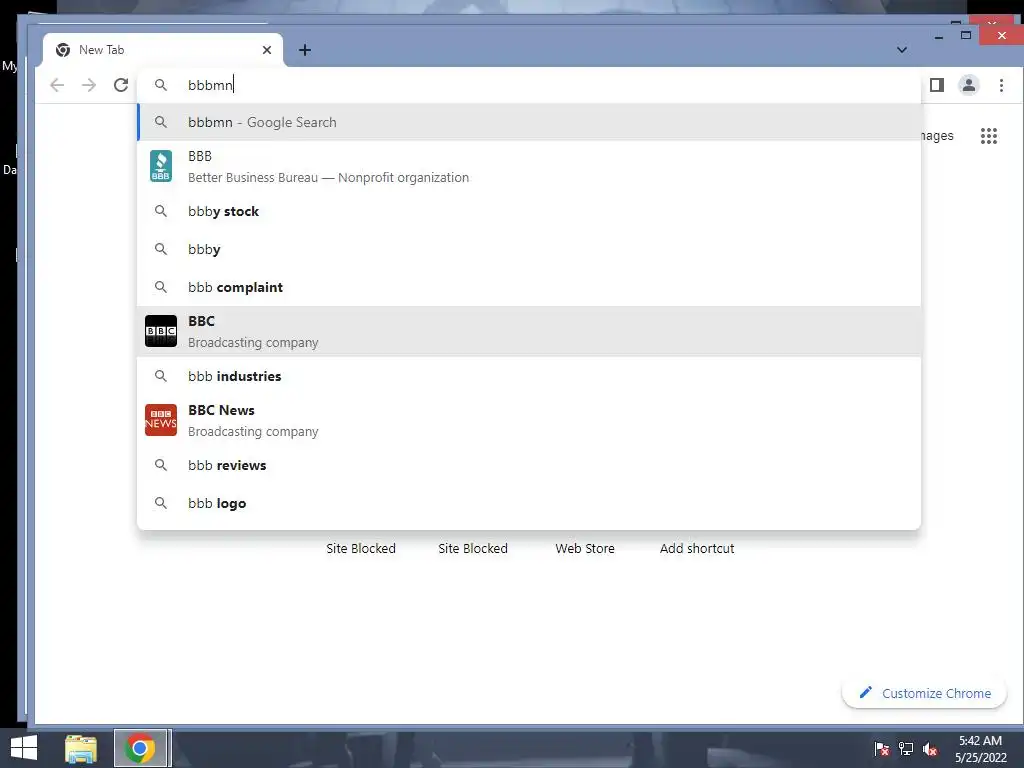This screenshot has height=768, width=1024.
Task: Toggle the side panel icon
Action: (937, 85)
